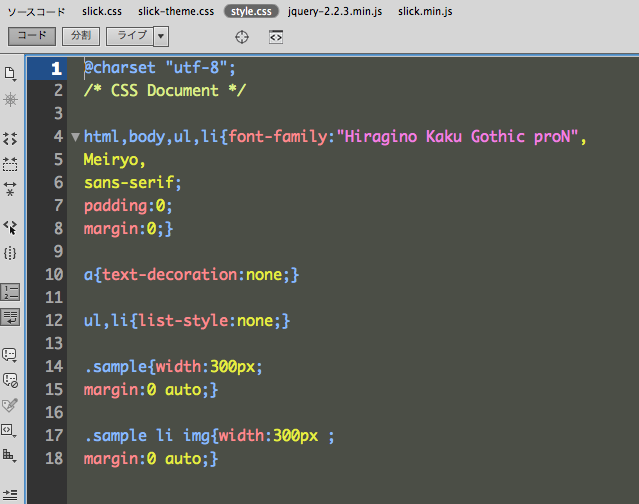Click the Meiryo, font name line
Viewport: 639px width, 504px height.
[x=115, y=160]
